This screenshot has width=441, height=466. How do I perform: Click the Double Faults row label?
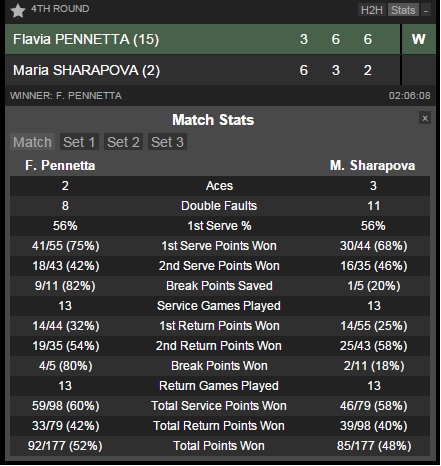219,206
